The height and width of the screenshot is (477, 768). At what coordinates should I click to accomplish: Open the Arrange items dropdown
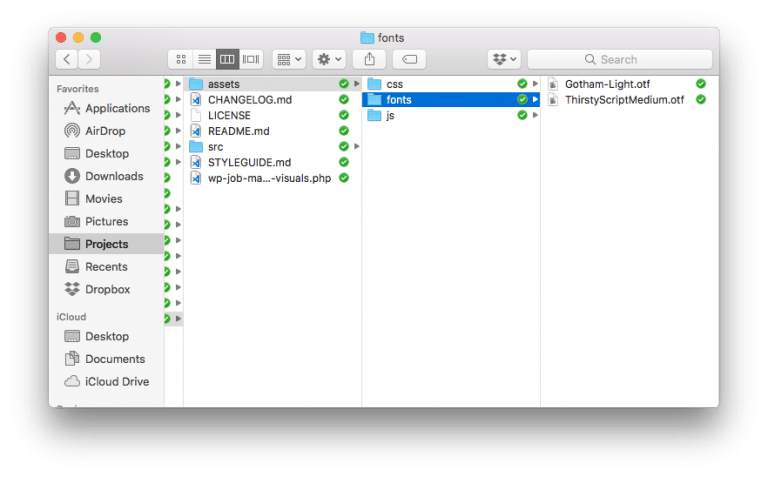(288, 60)
